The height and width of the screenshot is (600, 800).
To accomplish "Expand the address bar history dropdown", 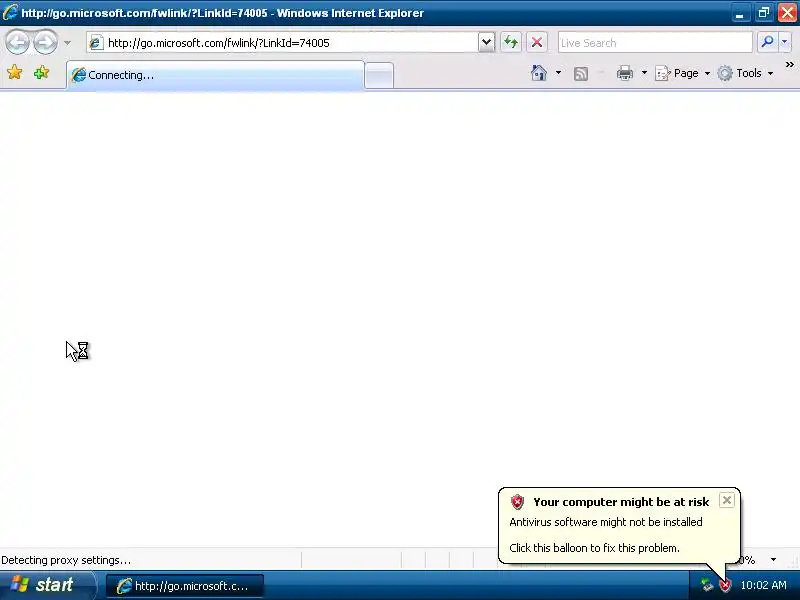I will (487, 42).
